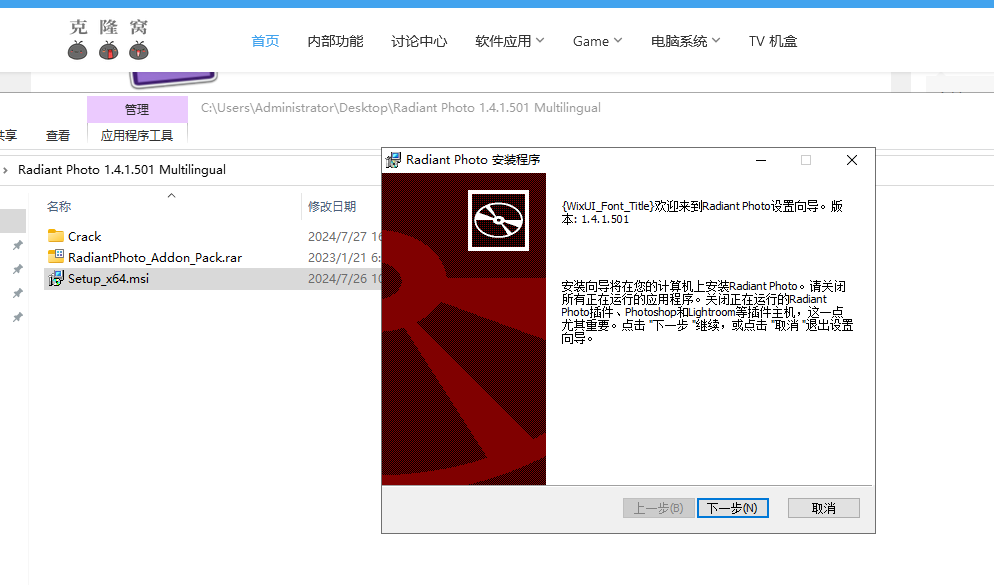Click the 克隆窝 site logo
The image size is (994, 585).
[108, 39]
